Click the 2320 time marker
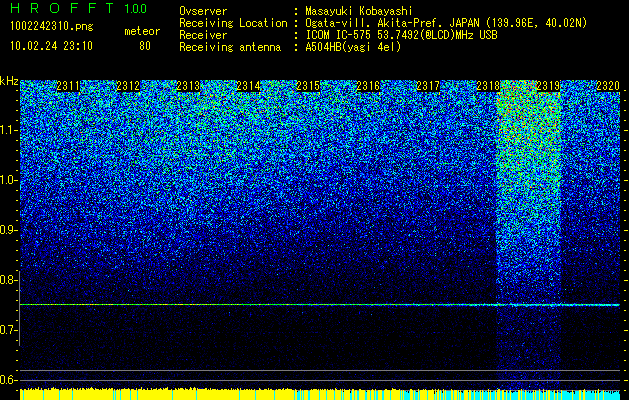629x400 pixels. pos(608,86)
